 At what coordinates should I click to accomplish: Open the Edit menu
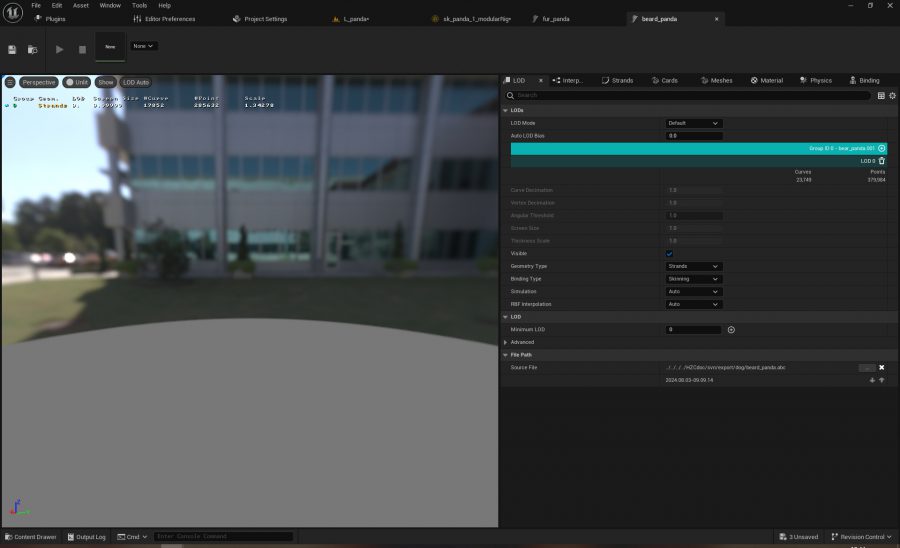pyautogui.click(x=57, y=5)
